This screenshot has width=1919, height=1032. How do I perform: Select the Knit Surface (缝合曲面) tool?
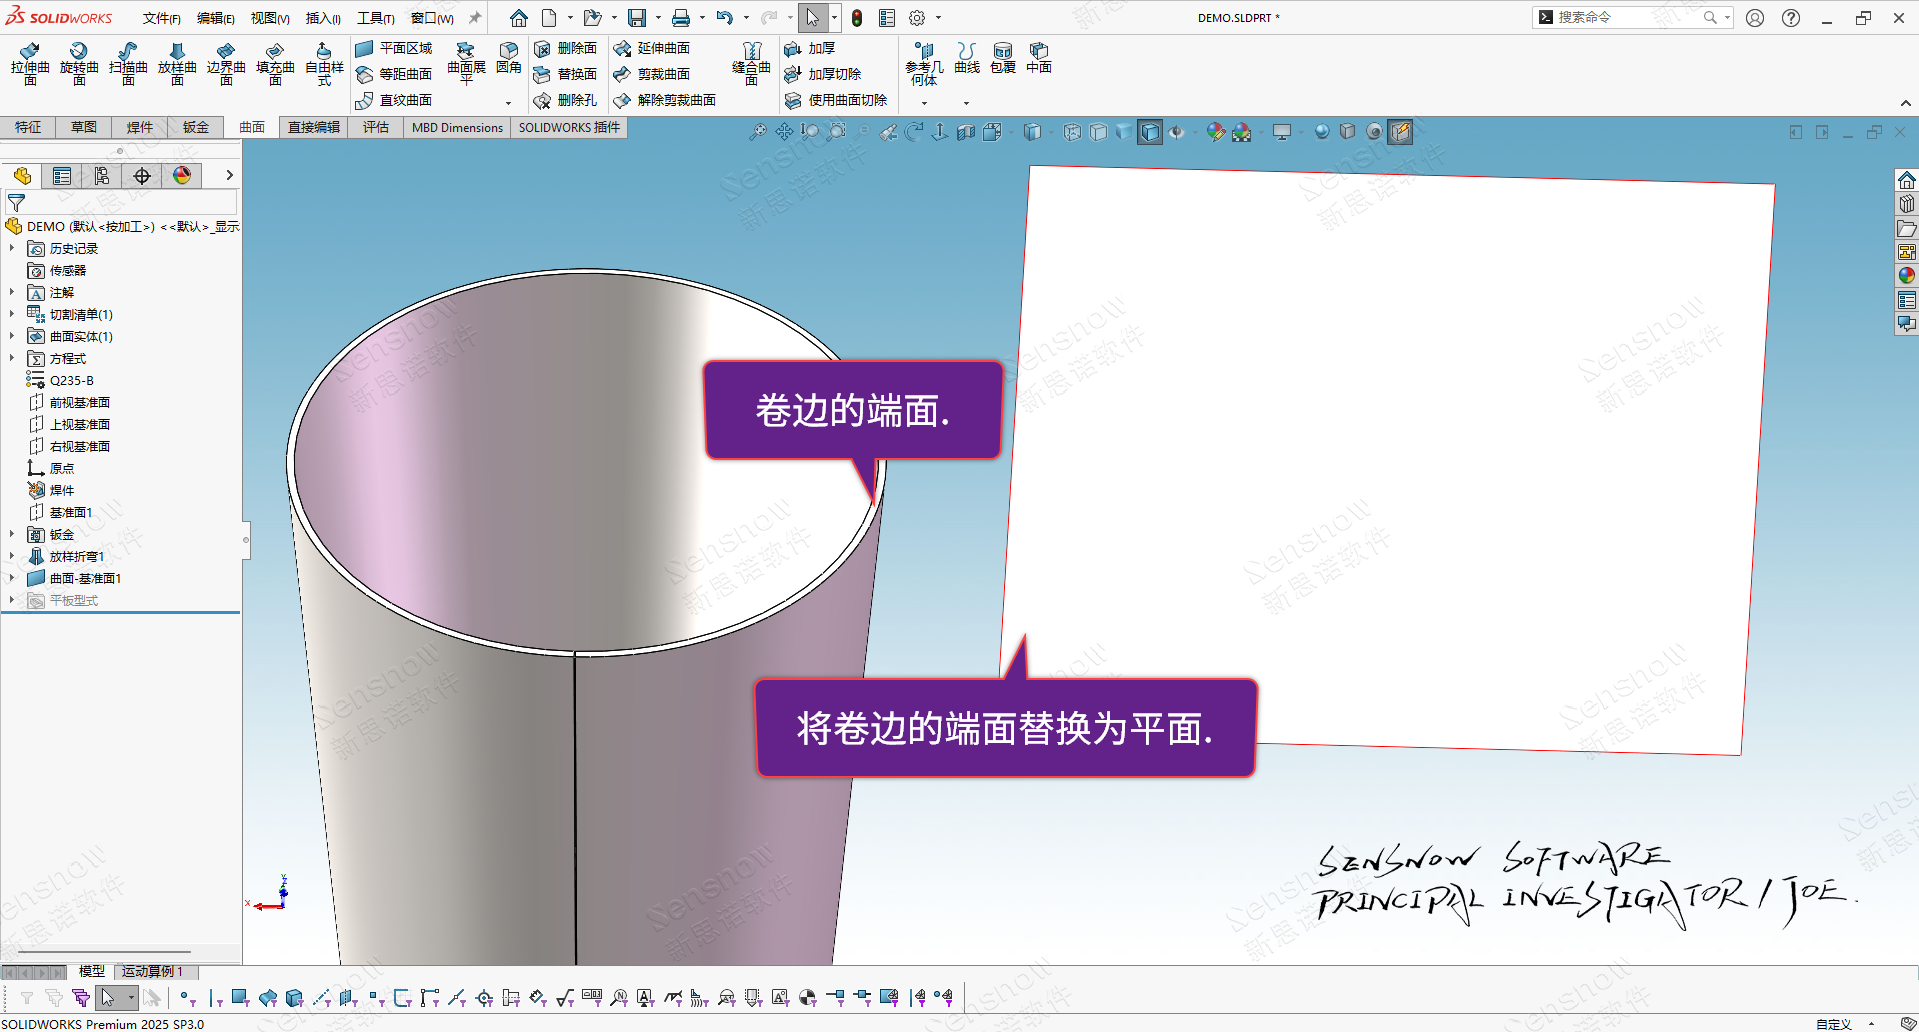pos(751,62)
